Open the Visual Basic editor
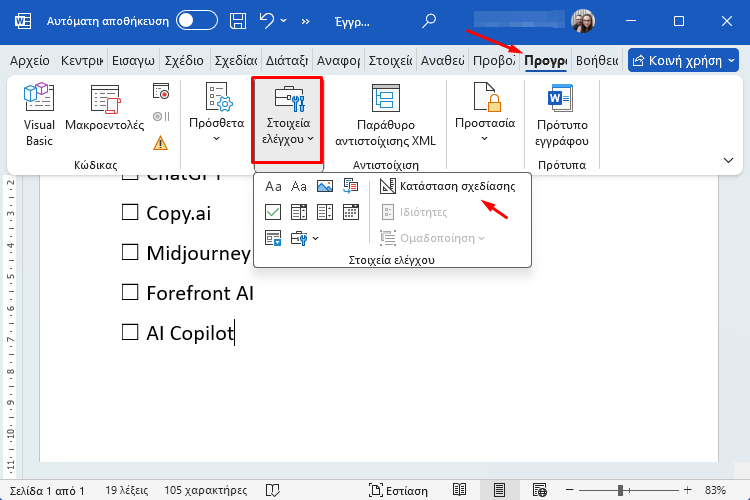 [39, 115]
